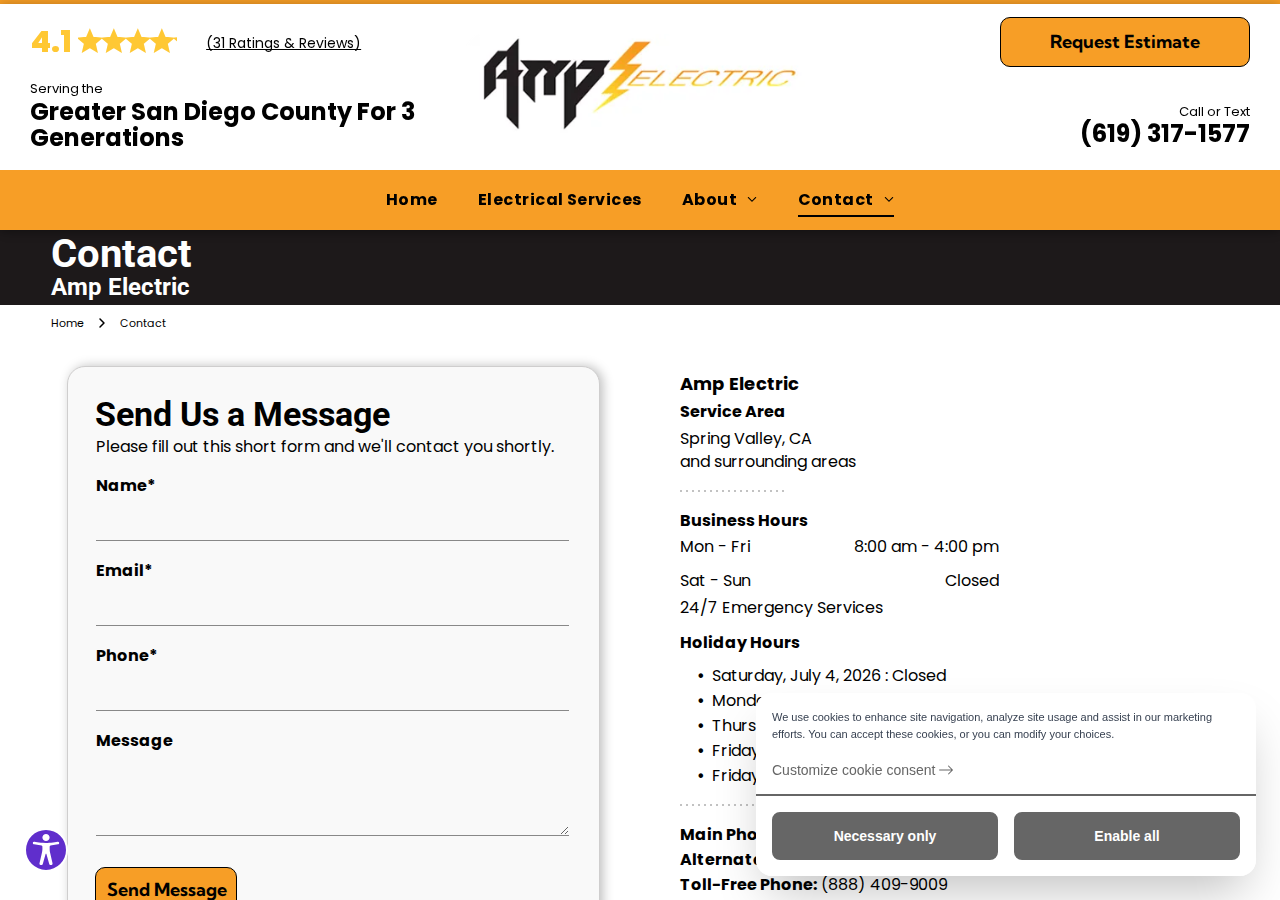
Task: Open the accessibility widget icon
Action: [46, 850]
